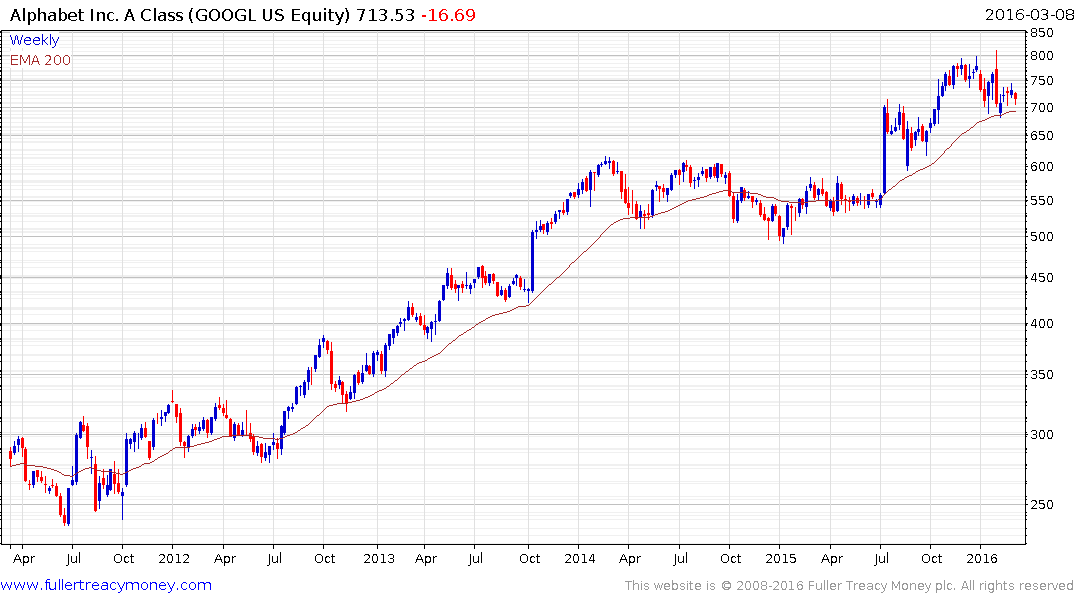Select the 2015 year label on time axis
The width and height of the screenshot is (1075, 600).
(x=781, y=558)
